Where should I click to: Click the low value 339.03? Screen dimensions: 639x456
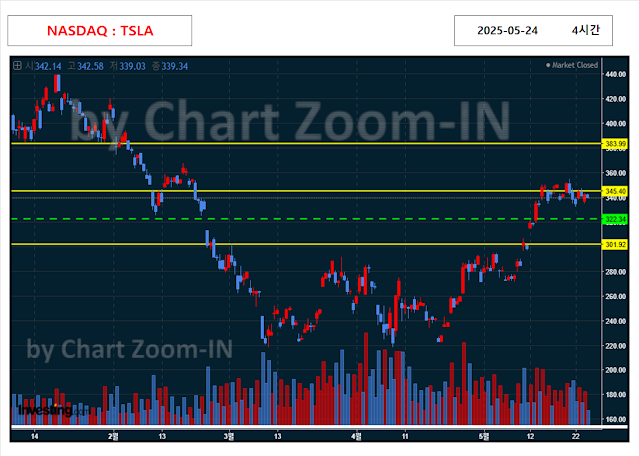click(x=132, y=66)
